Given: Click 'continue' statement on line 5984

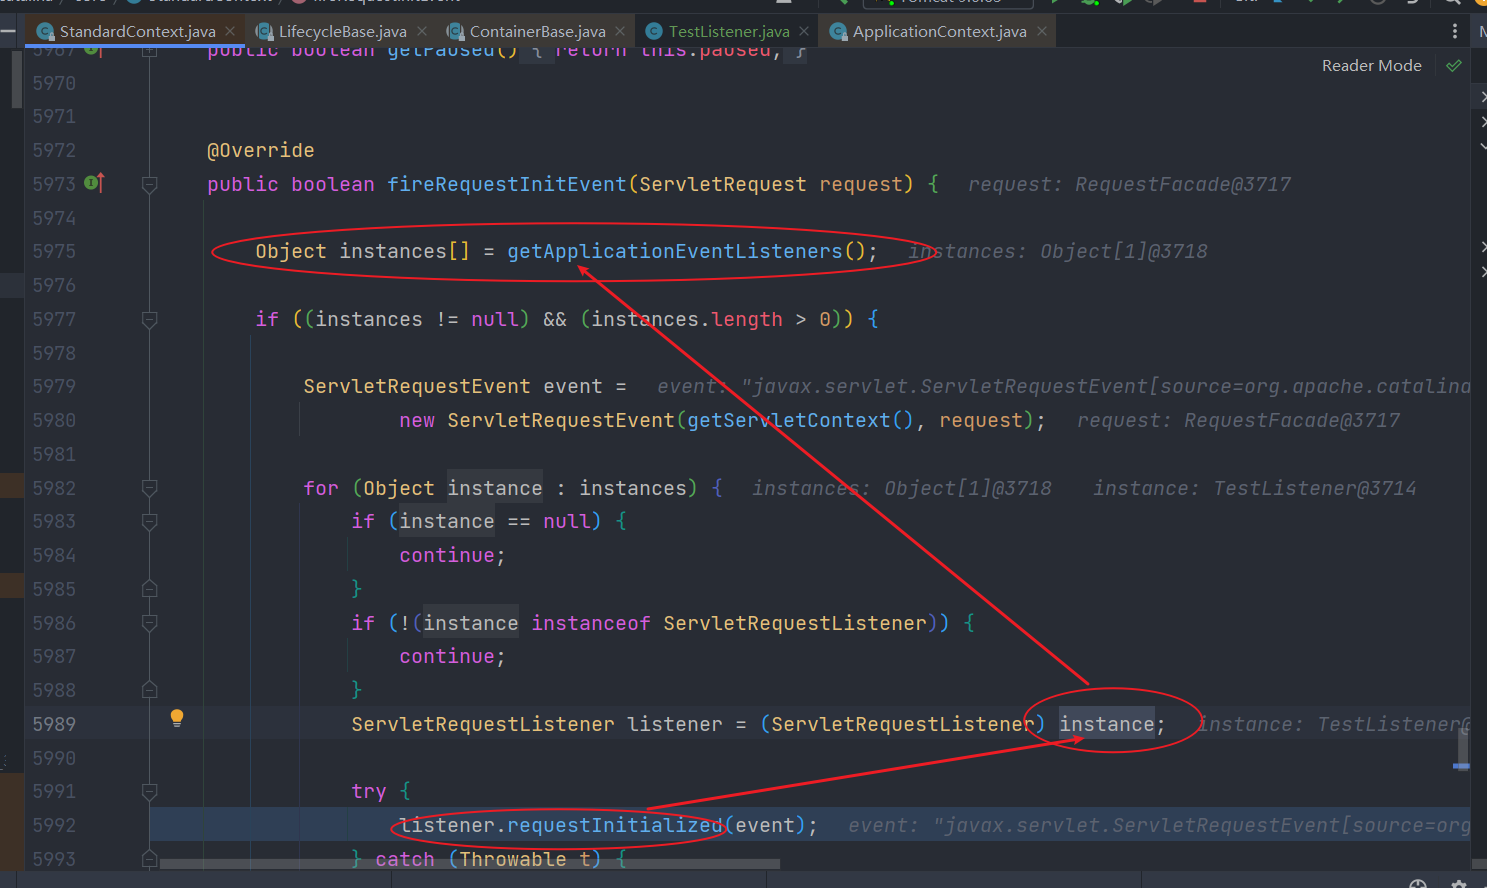Looking at the screenshot, I should click(x=447, y=555).
